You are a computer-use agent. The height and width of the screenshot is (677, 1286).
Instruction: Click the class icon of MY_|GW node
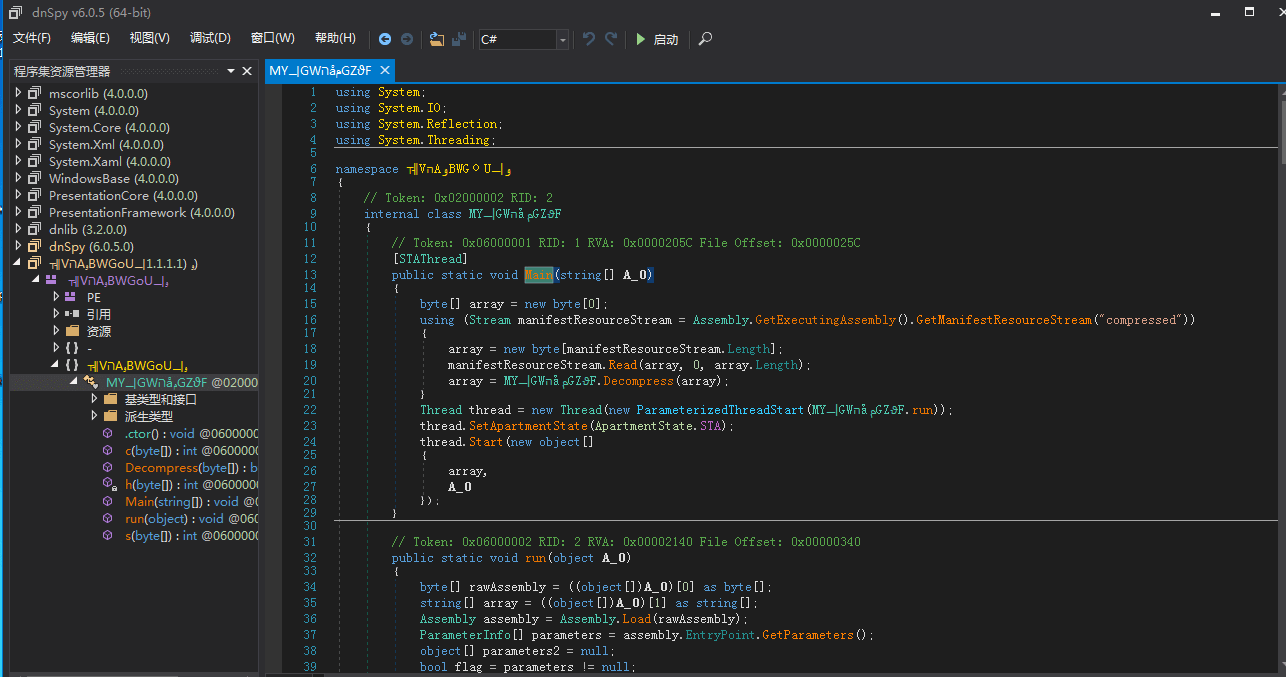point(91,382)
